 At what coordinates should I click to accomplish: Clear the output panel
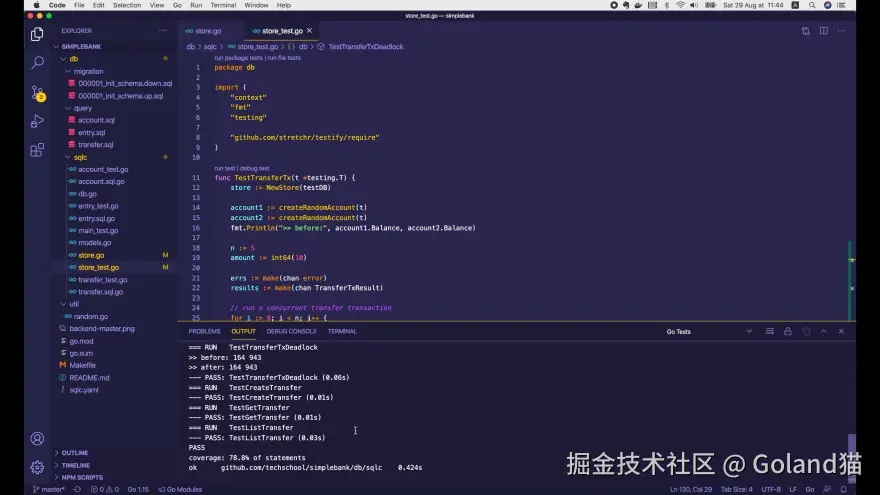pos(769,332)
